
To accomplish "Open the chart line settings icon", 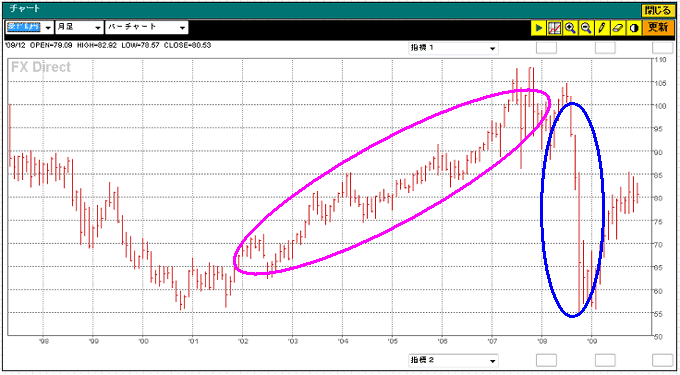I will 555,28.
